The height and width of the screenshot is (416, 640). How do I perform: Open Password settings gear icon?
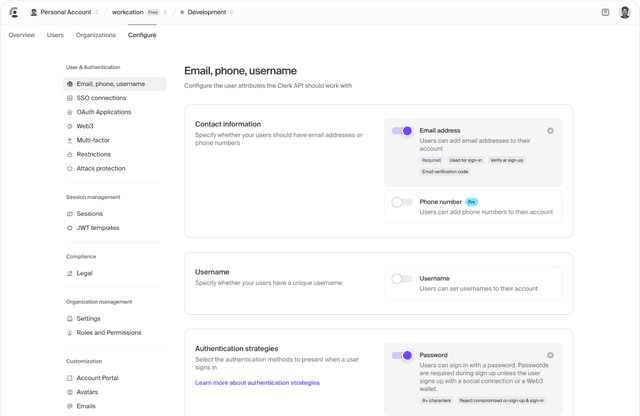(550, 355)
